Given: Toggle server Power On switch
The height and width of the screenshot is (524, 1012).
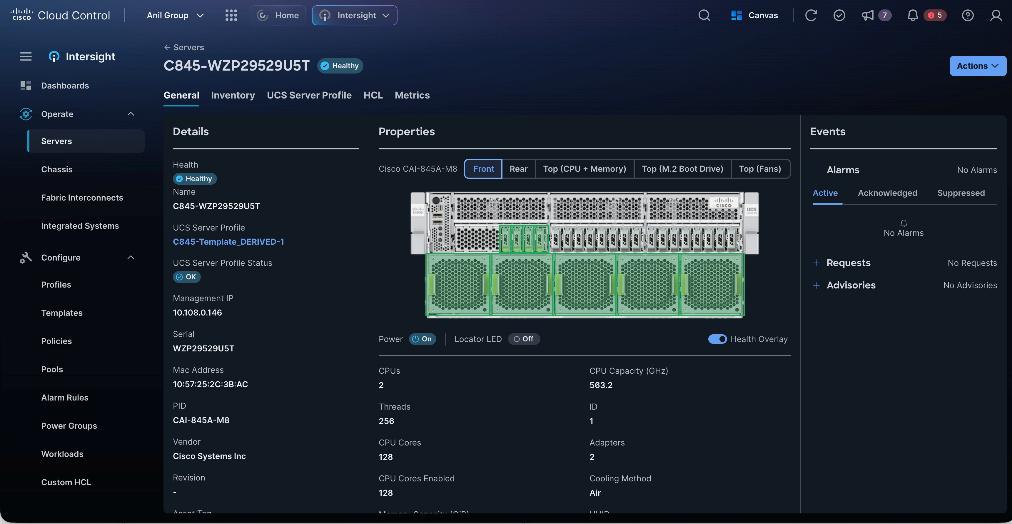Looking at the screenshot, I should (423, 339).
